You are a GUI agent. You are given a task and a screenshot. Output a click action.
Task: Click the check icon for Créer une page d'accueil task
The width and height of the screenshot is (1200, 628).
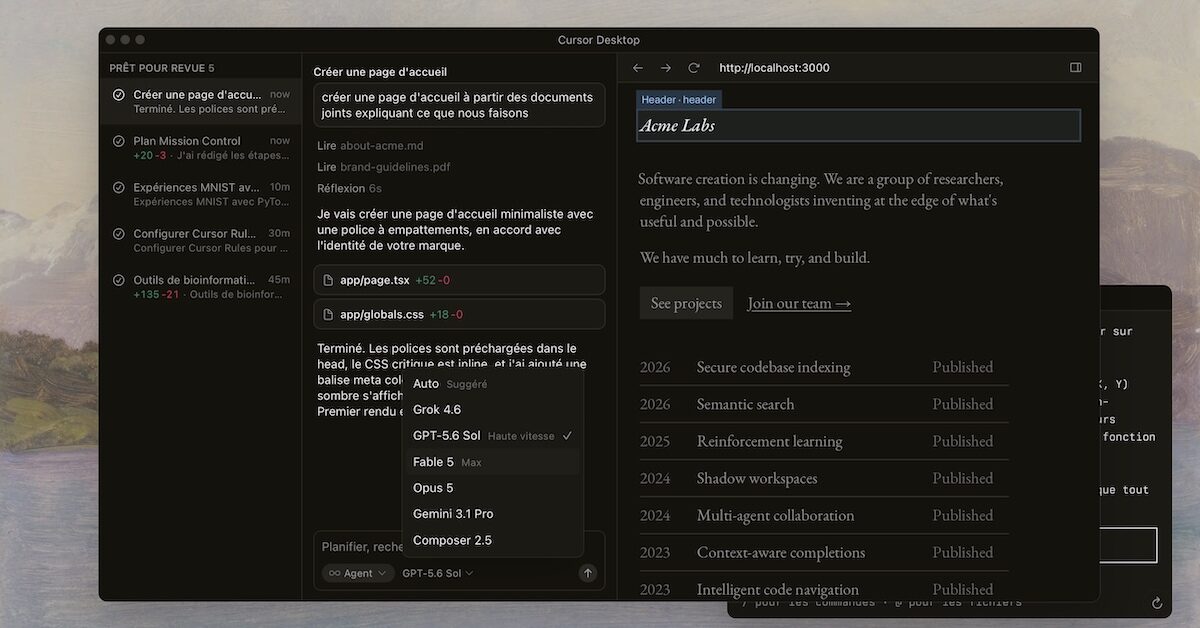(x=119, y=95)
